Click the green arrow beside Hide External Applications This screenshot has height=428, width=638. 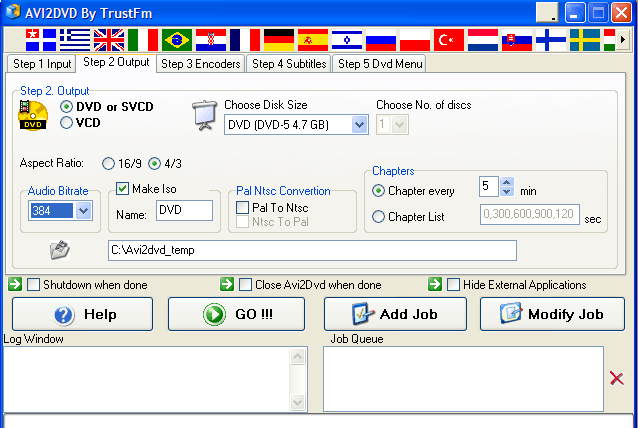pos(435,284)
